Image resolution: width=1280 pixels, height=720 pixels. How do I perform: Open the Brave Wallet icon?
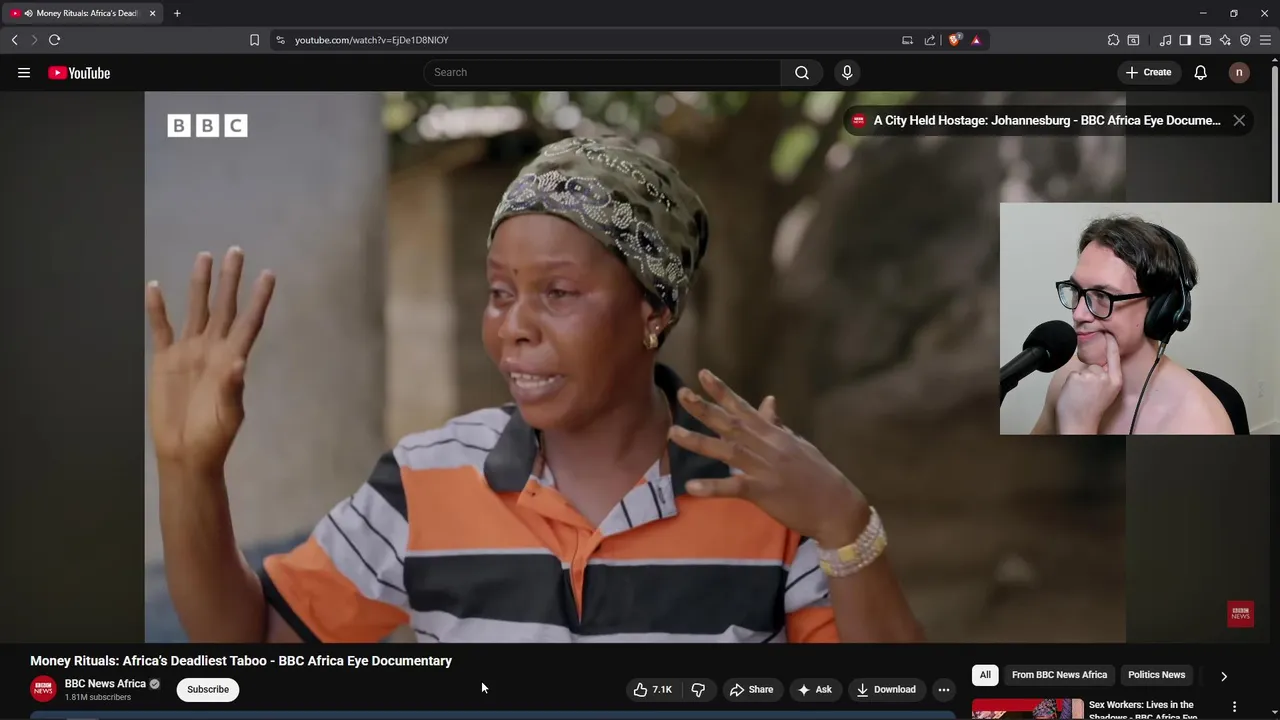pyautogui.click(x=1205, y=40)
